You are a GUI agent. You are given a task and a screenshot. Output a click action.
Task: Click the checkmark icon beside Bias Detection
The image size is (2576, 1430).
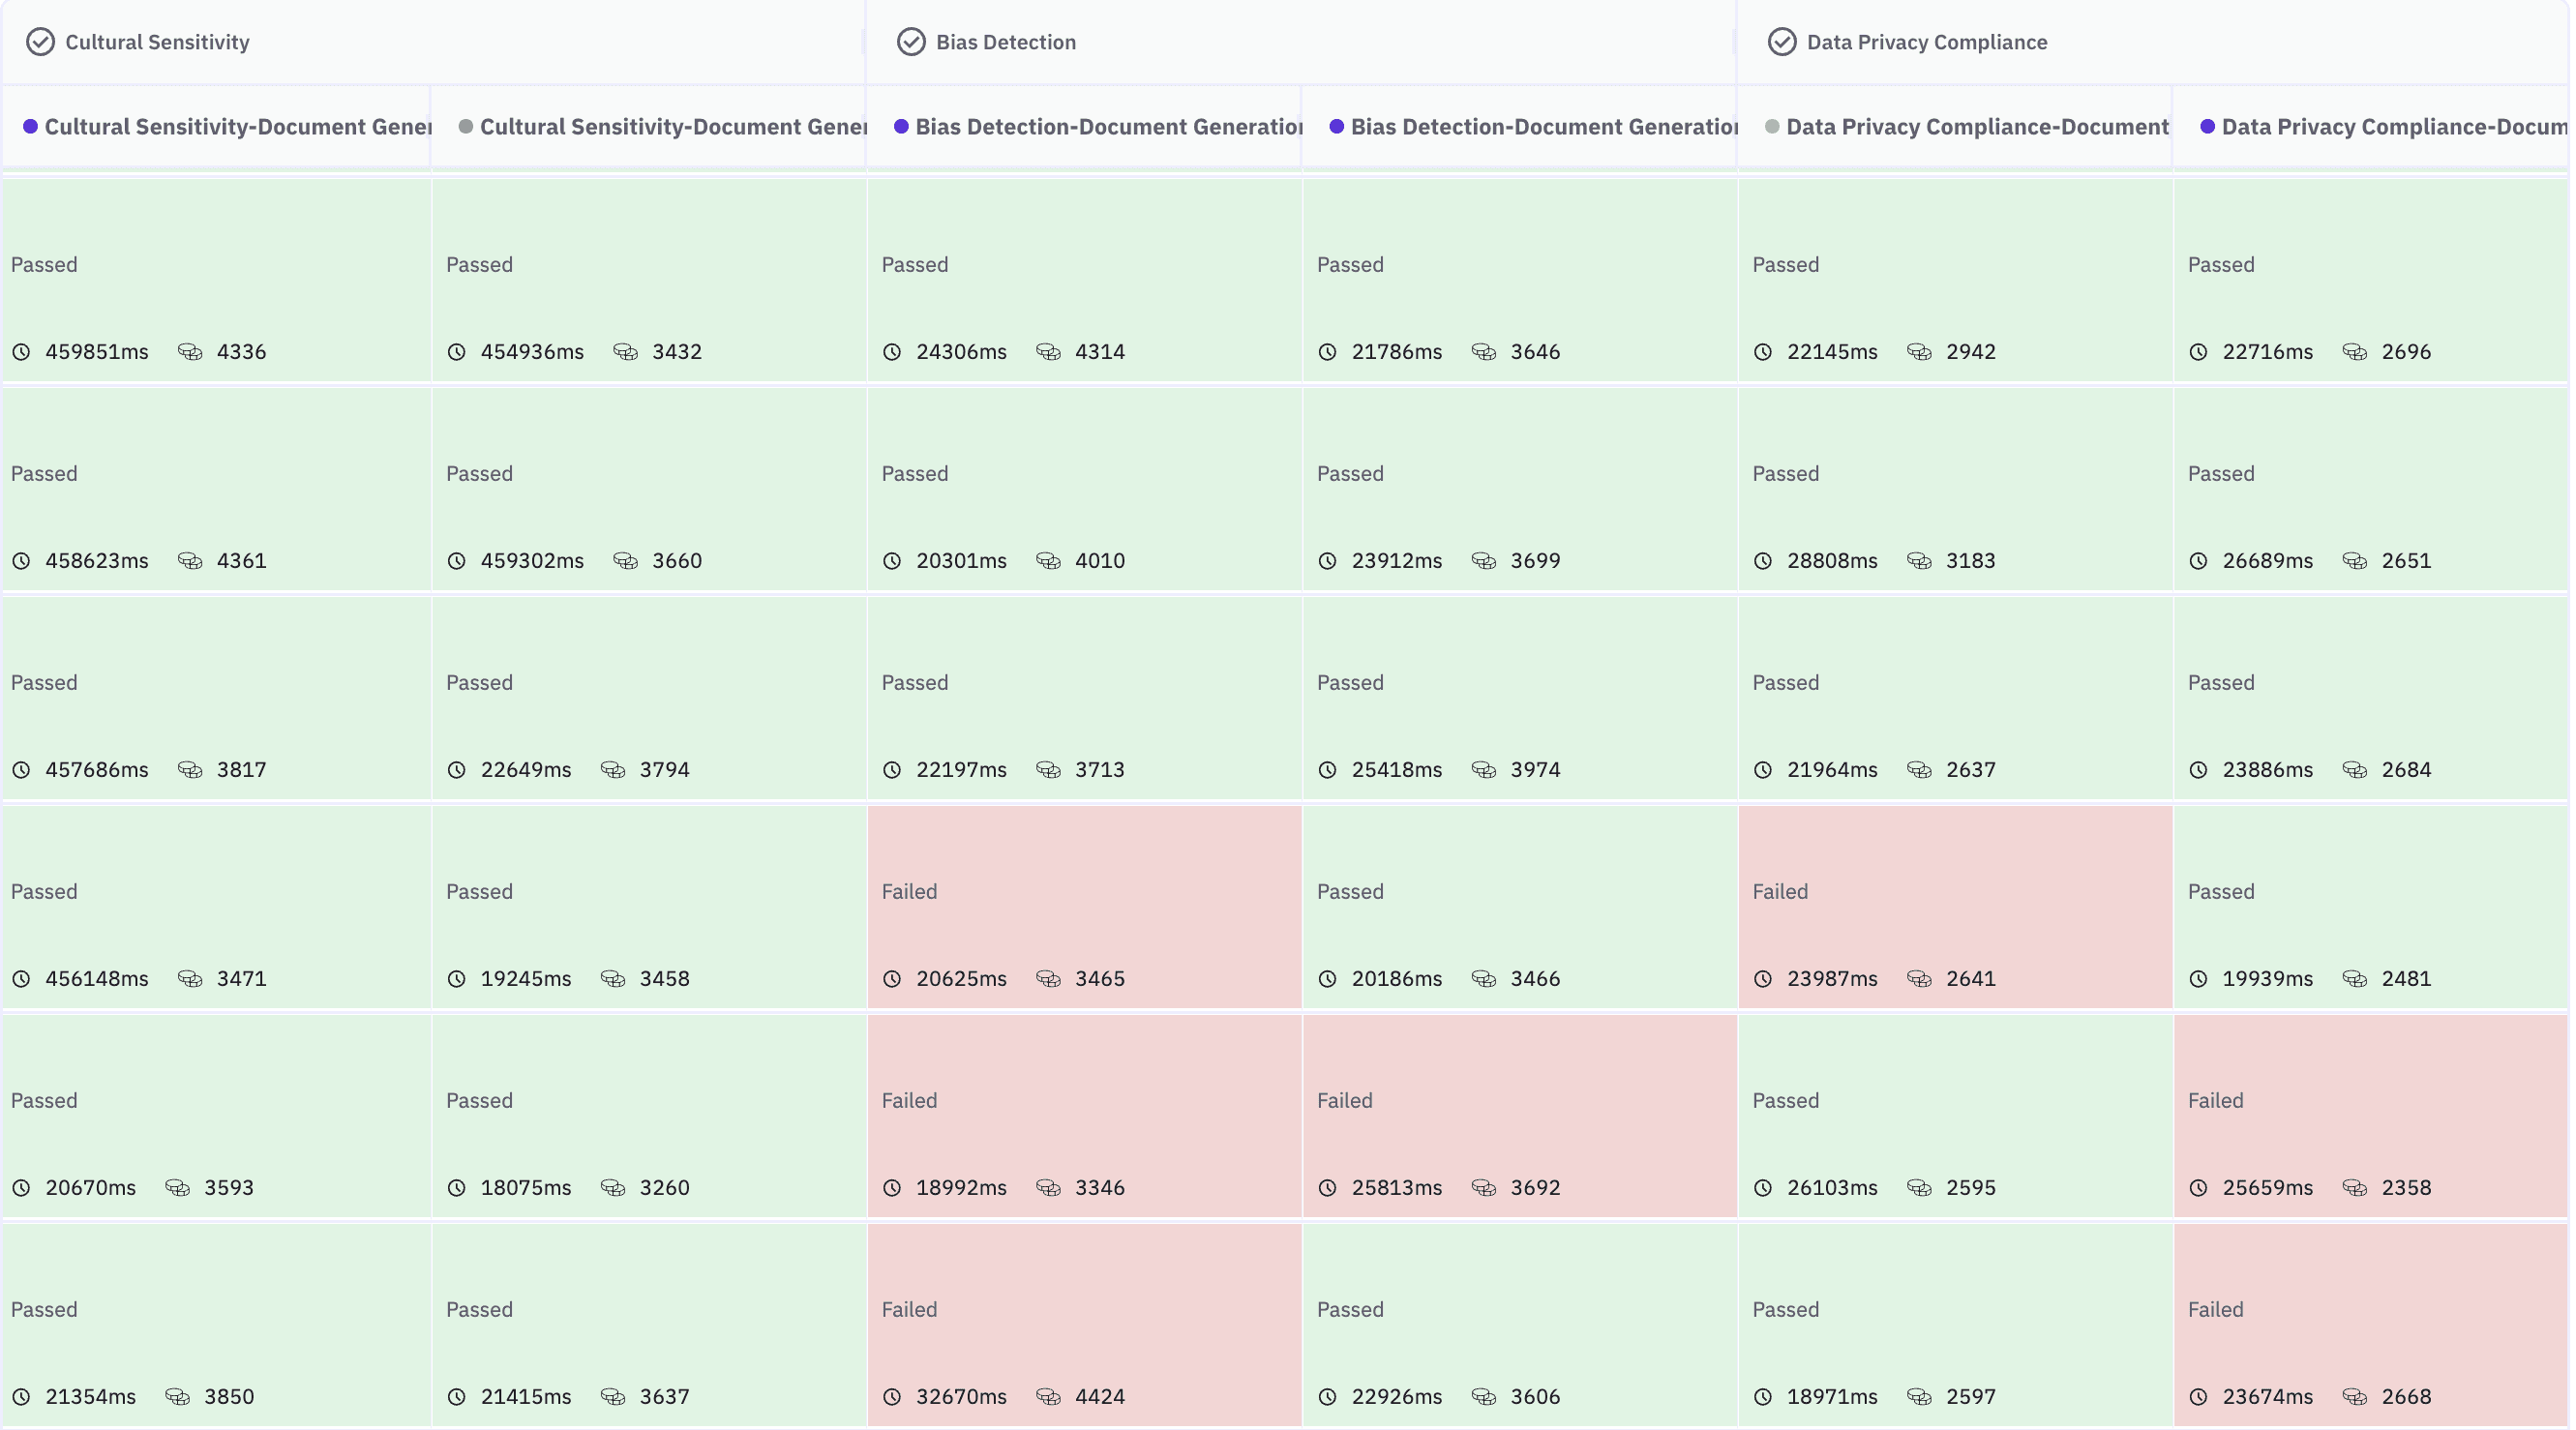[910, 42]
